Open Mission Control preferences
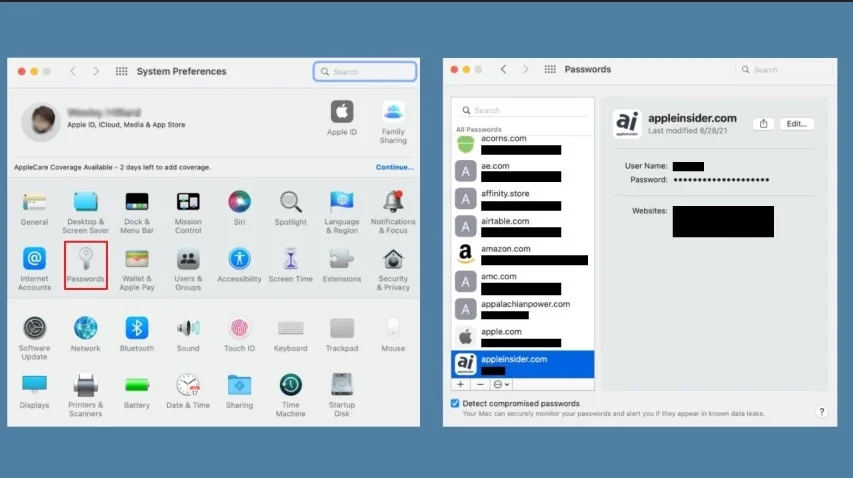853x478 pixels. click(x=188, y=212)
